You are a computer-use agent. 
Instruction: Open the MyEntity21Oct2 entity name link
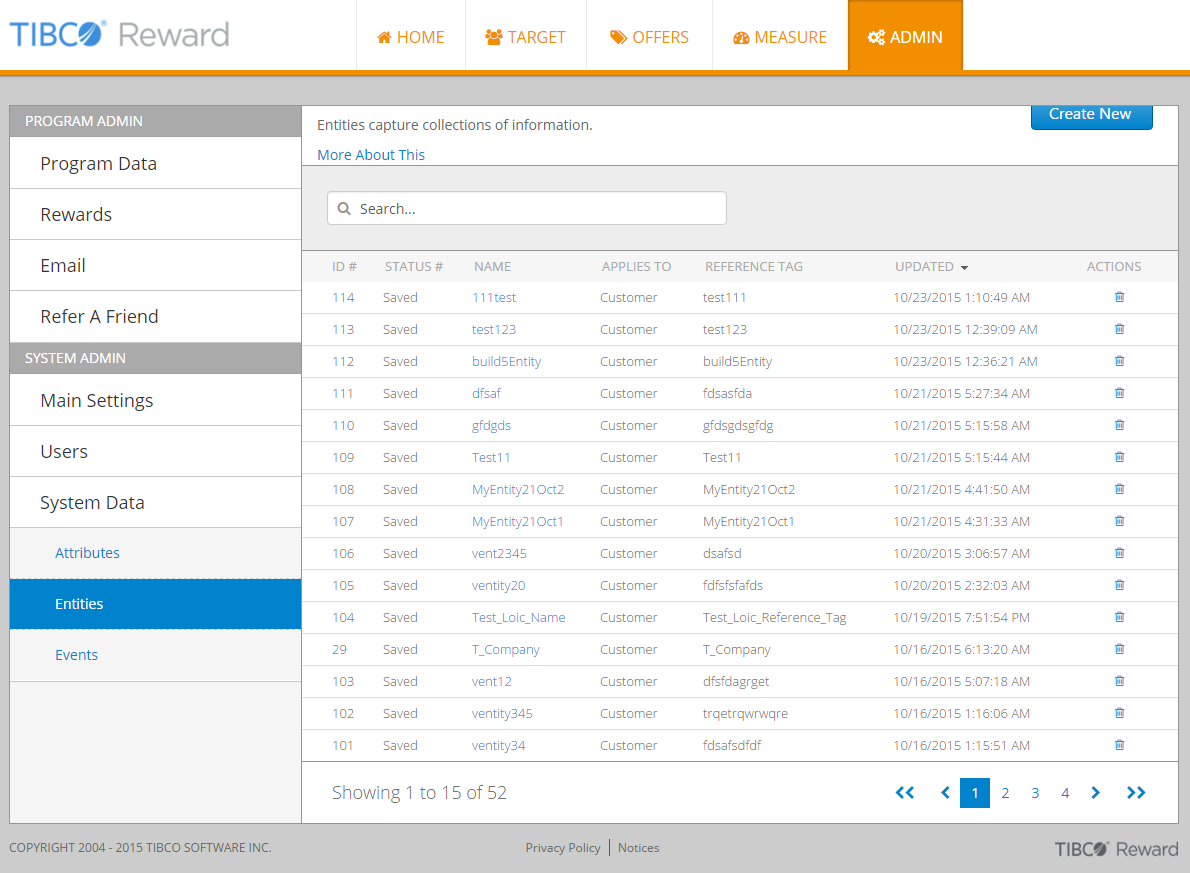pyautogui.click(x=518, y=489)
